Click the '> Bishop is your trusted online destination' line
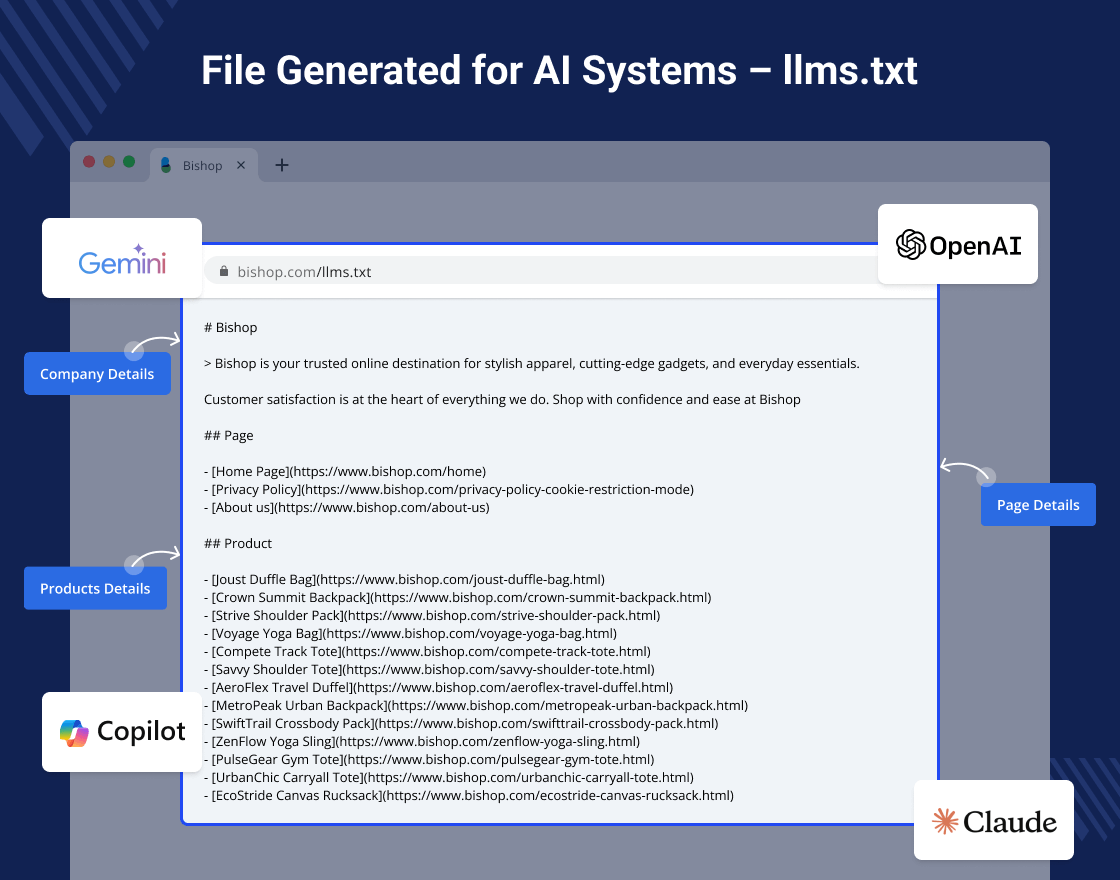Screen dimensions: 1120x880 pos(531,364)
